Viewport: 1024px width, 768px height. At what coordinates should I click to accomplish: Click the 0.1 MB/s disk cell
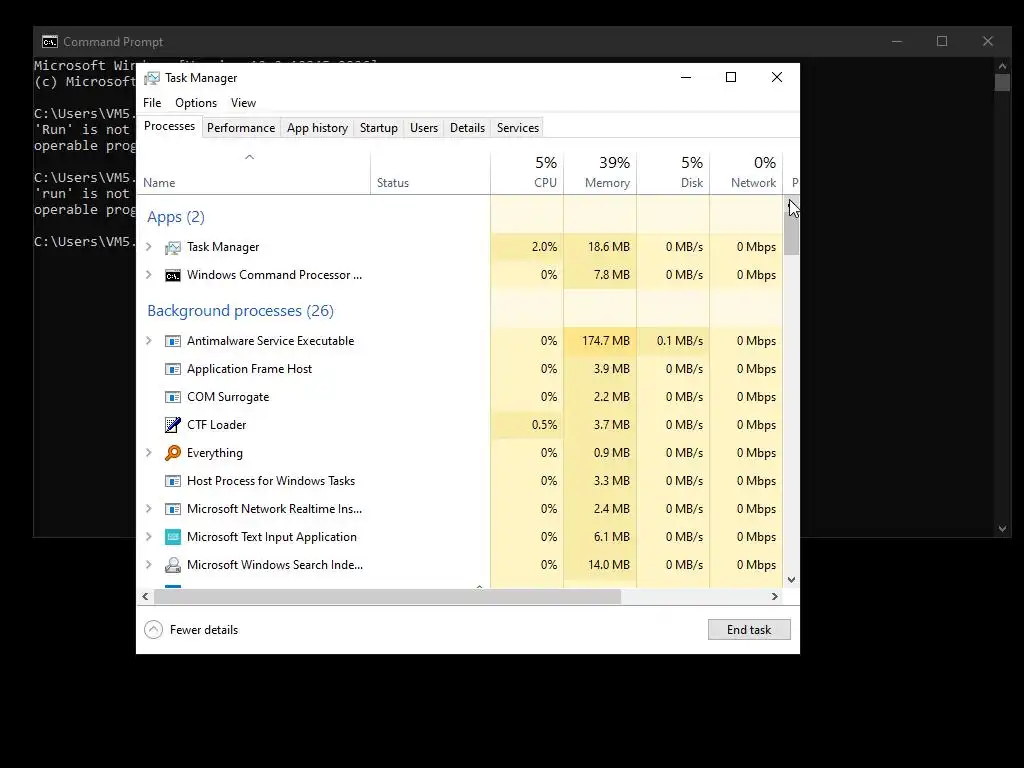[673, 341]
